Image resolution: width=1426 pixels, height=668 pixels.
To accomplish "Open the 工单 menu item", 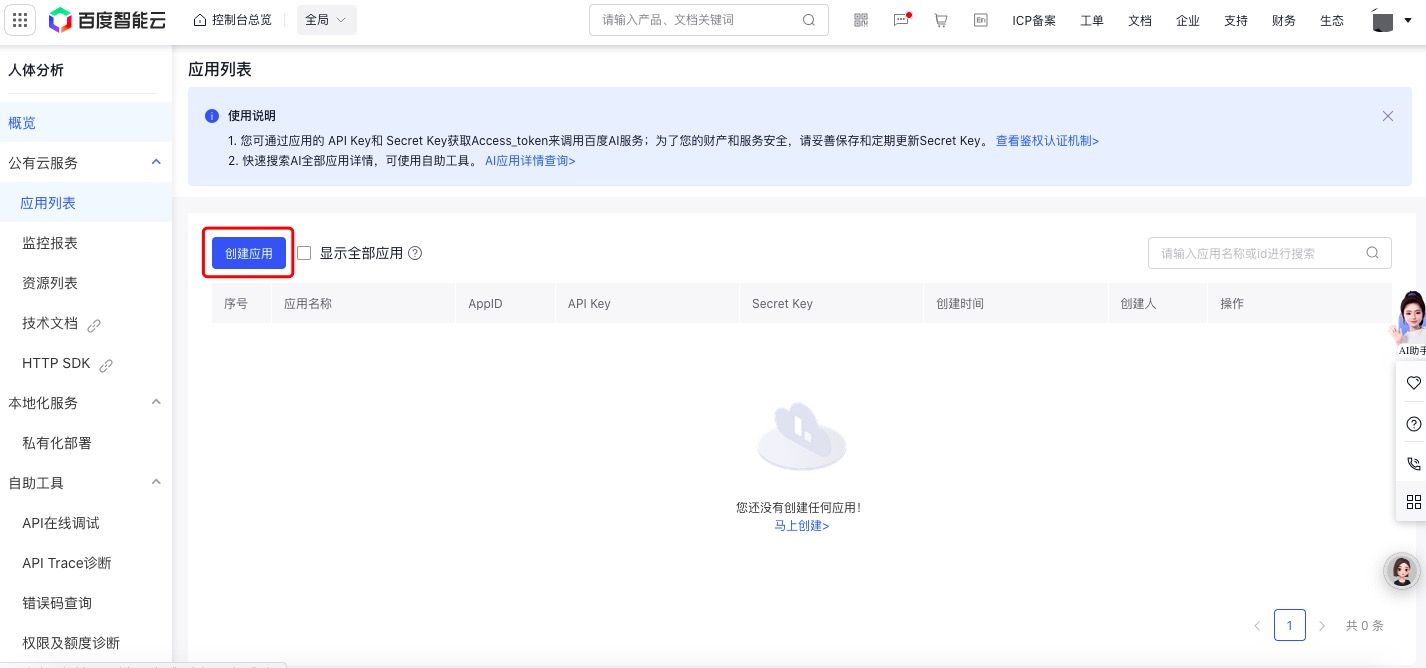I will tap(1092, 20).
